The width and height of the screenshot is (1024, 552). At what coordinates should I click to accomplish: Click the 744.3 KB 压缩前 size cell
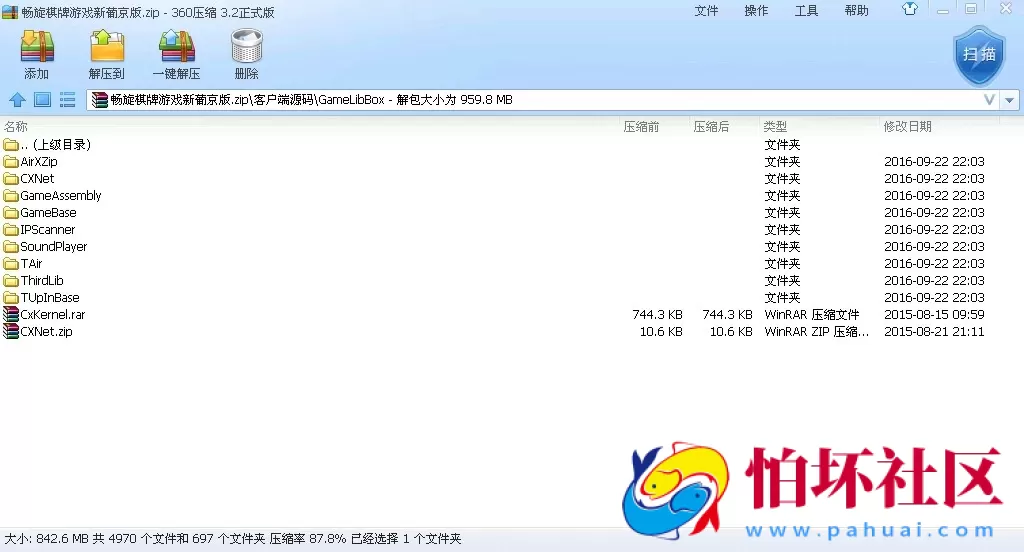(657, 314)
